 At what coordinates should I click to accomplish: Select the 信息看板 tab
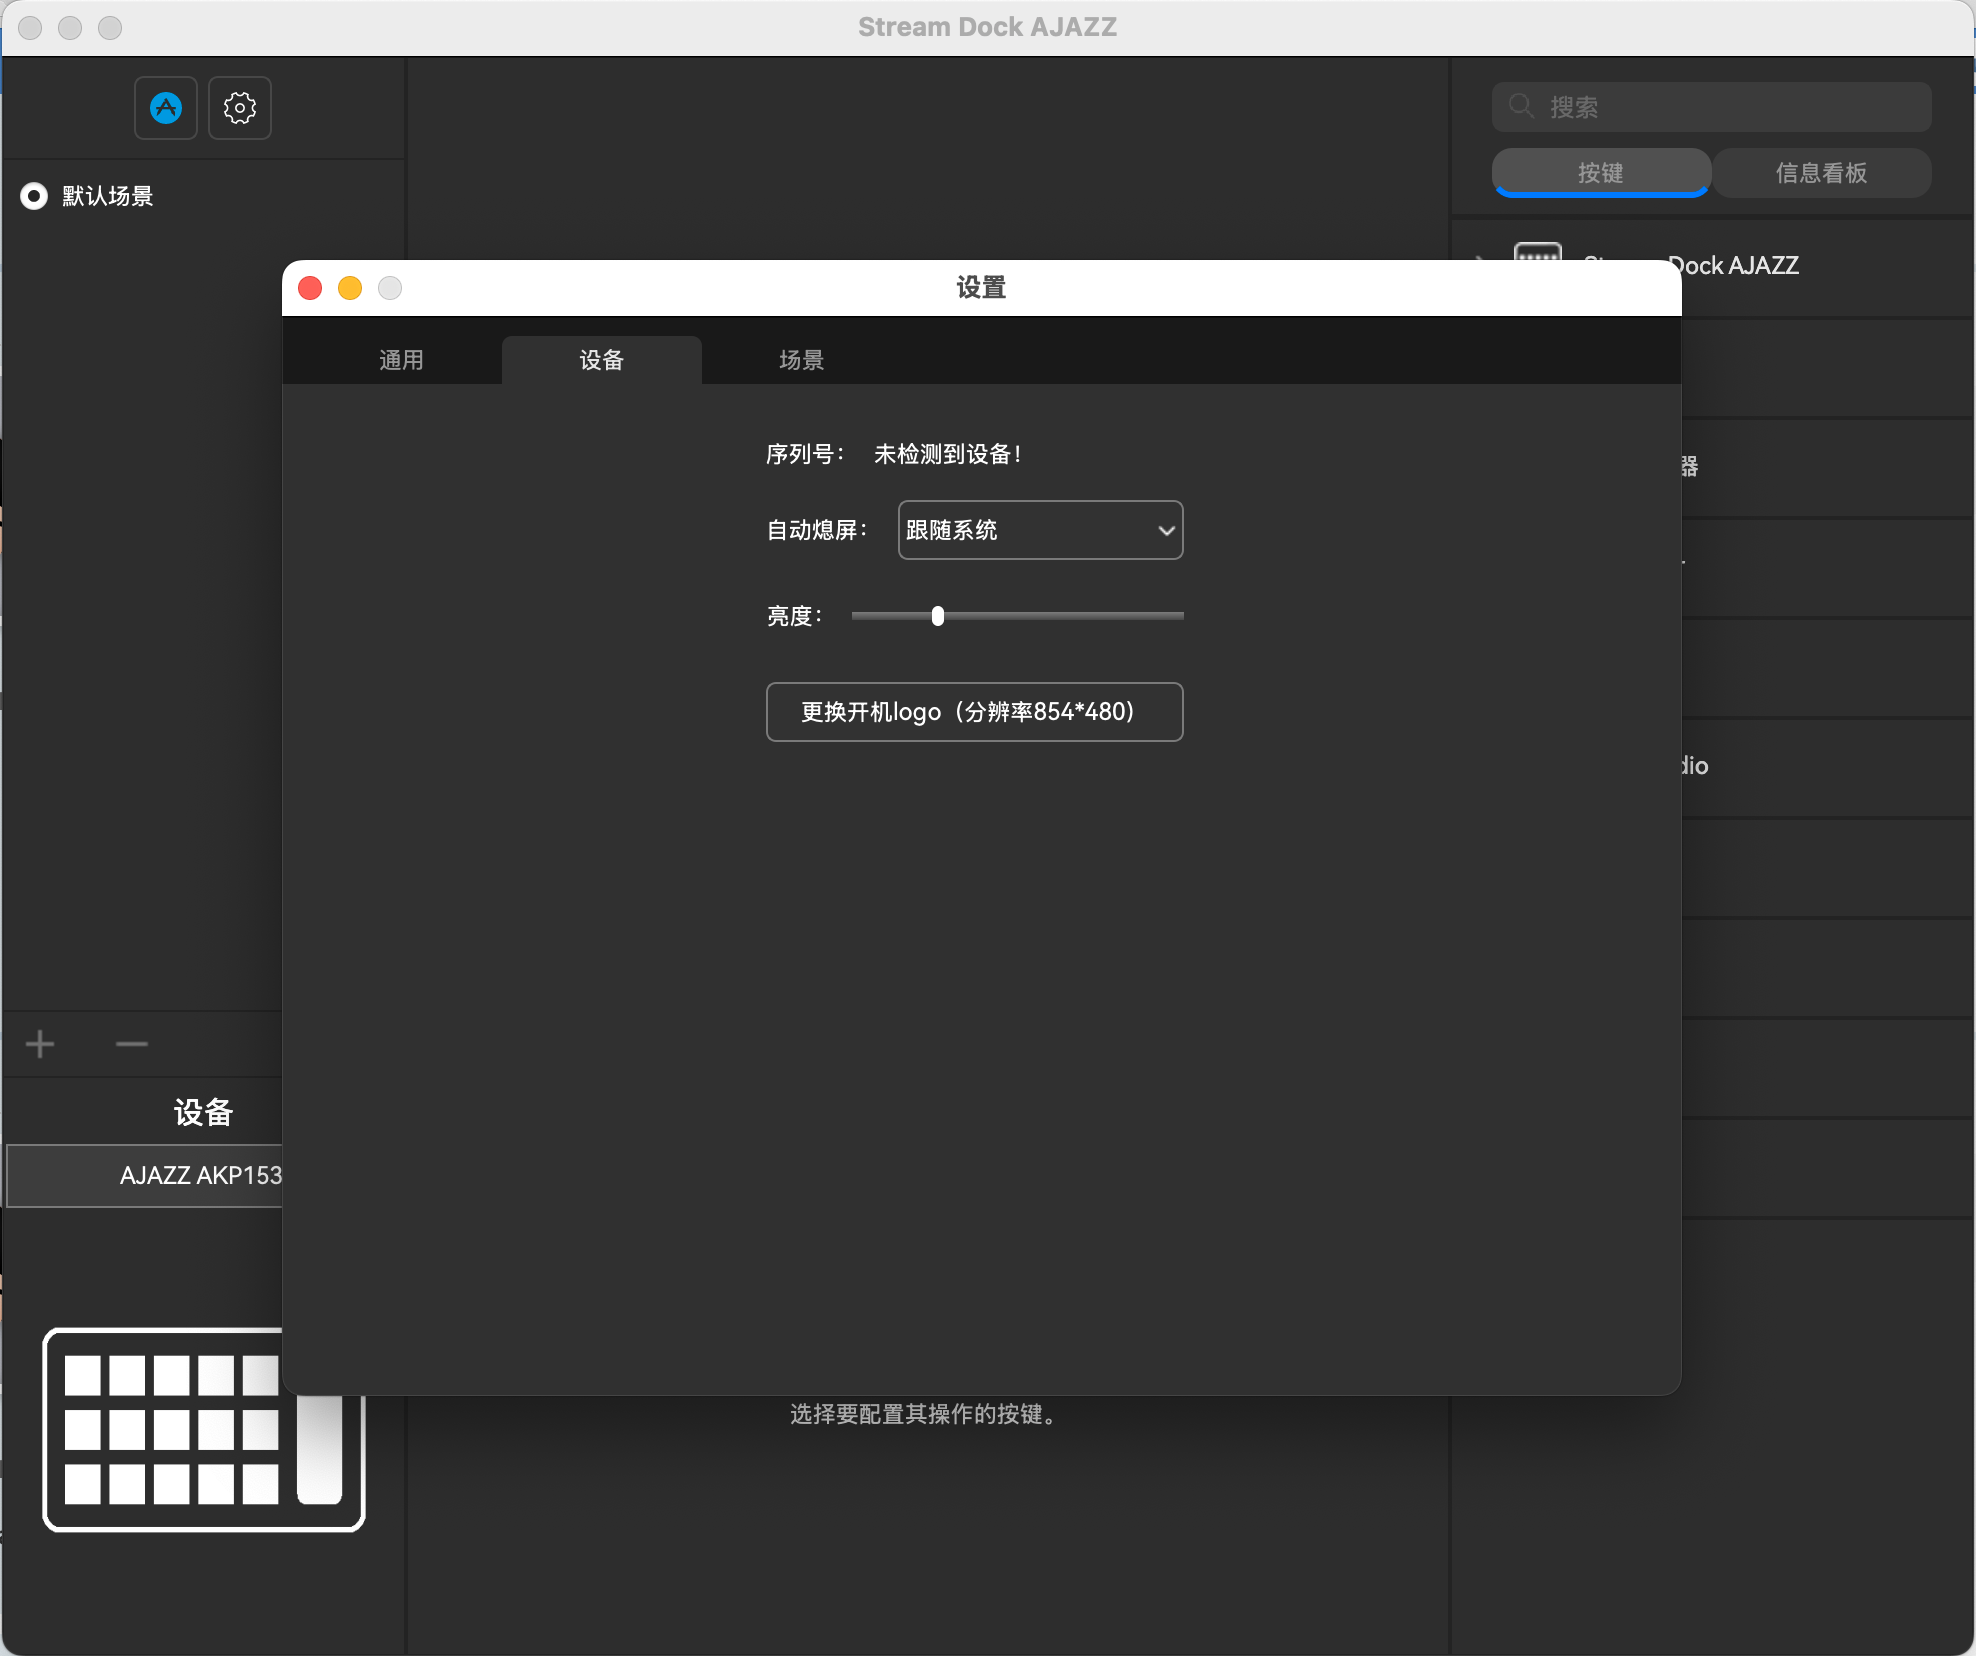[x=1821, y=172]
